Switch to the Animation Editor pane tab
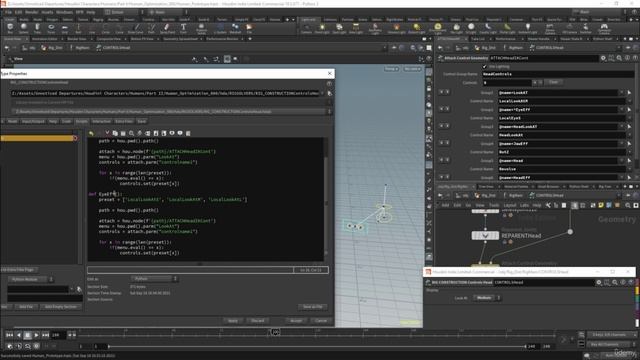The width and height of the screenshot is (640, 360). (x=45, y=39)
